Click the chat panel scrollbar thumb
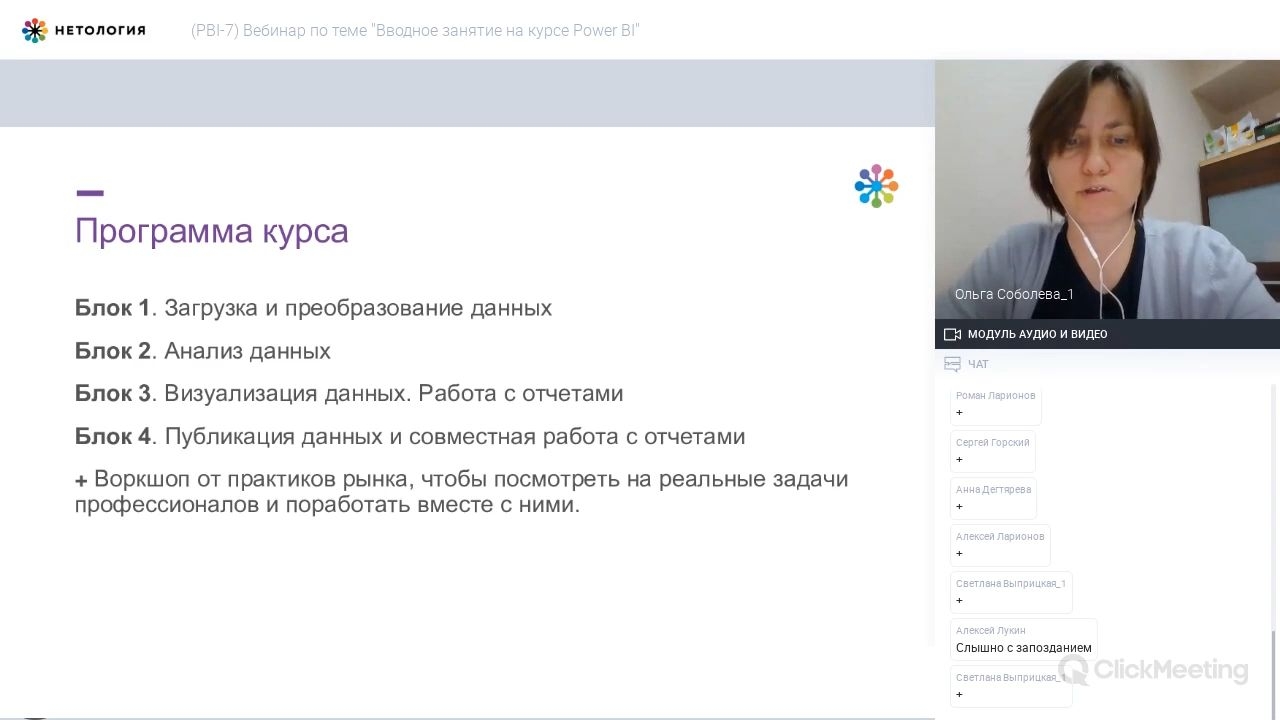 [x=1273, y=674]
